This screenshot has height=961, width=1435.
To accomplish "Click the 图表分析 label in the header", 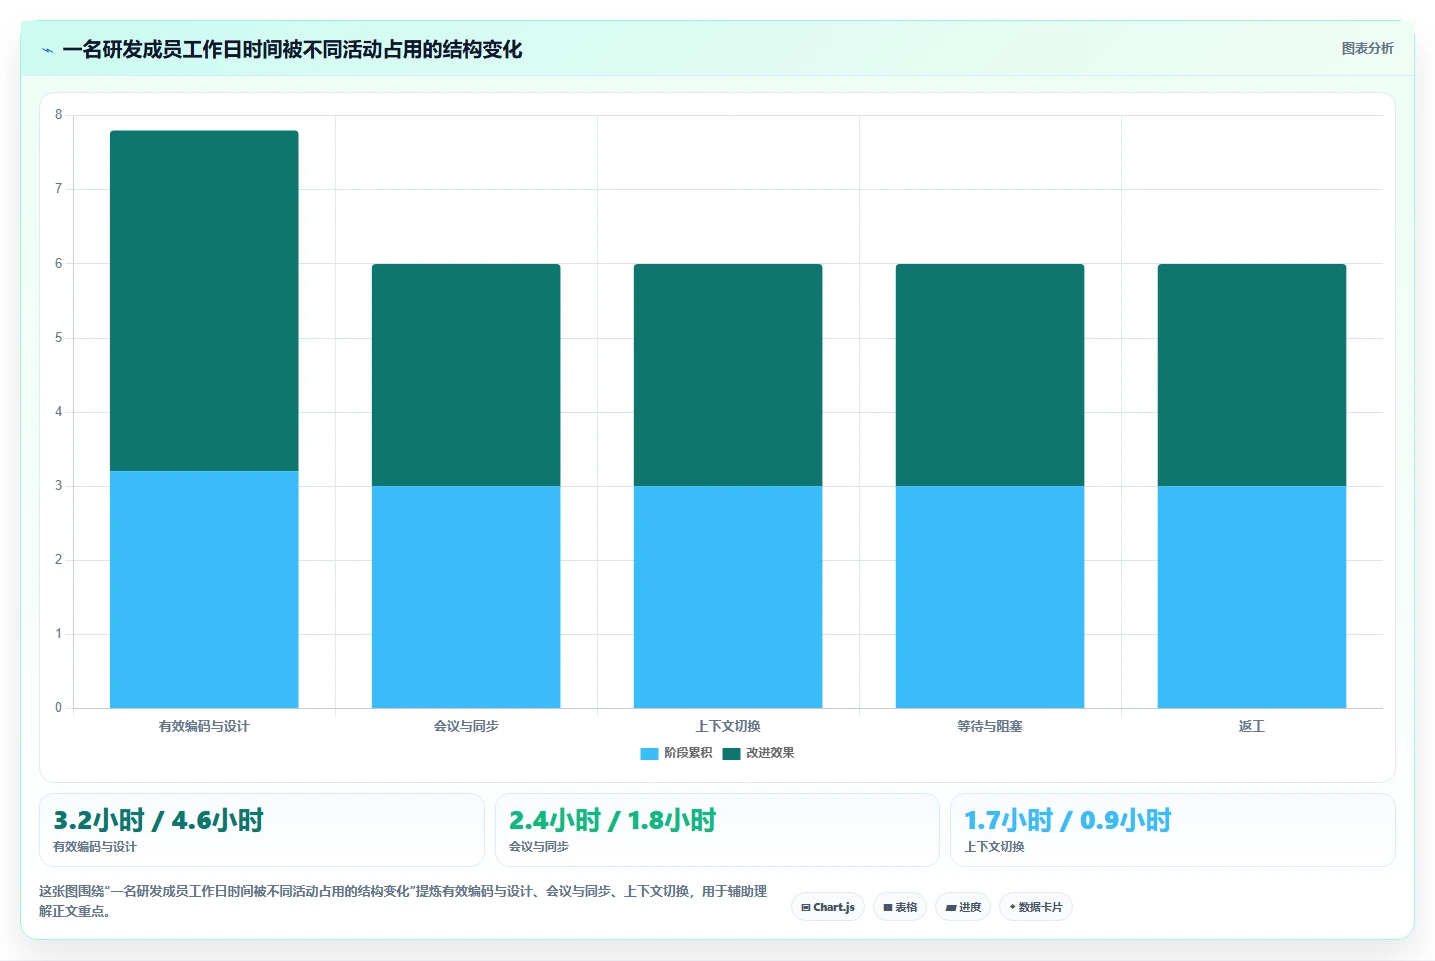I will (1367, 48).
